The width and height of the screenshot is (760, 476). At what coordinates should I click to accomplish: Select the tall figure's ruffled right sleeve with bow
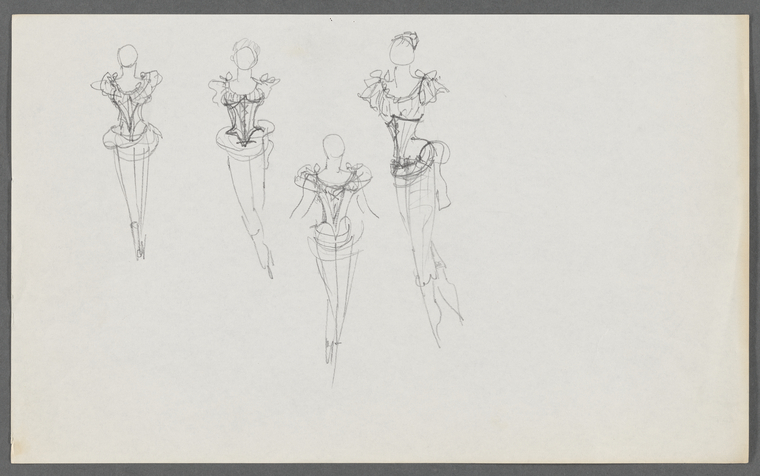coord(432,87)
